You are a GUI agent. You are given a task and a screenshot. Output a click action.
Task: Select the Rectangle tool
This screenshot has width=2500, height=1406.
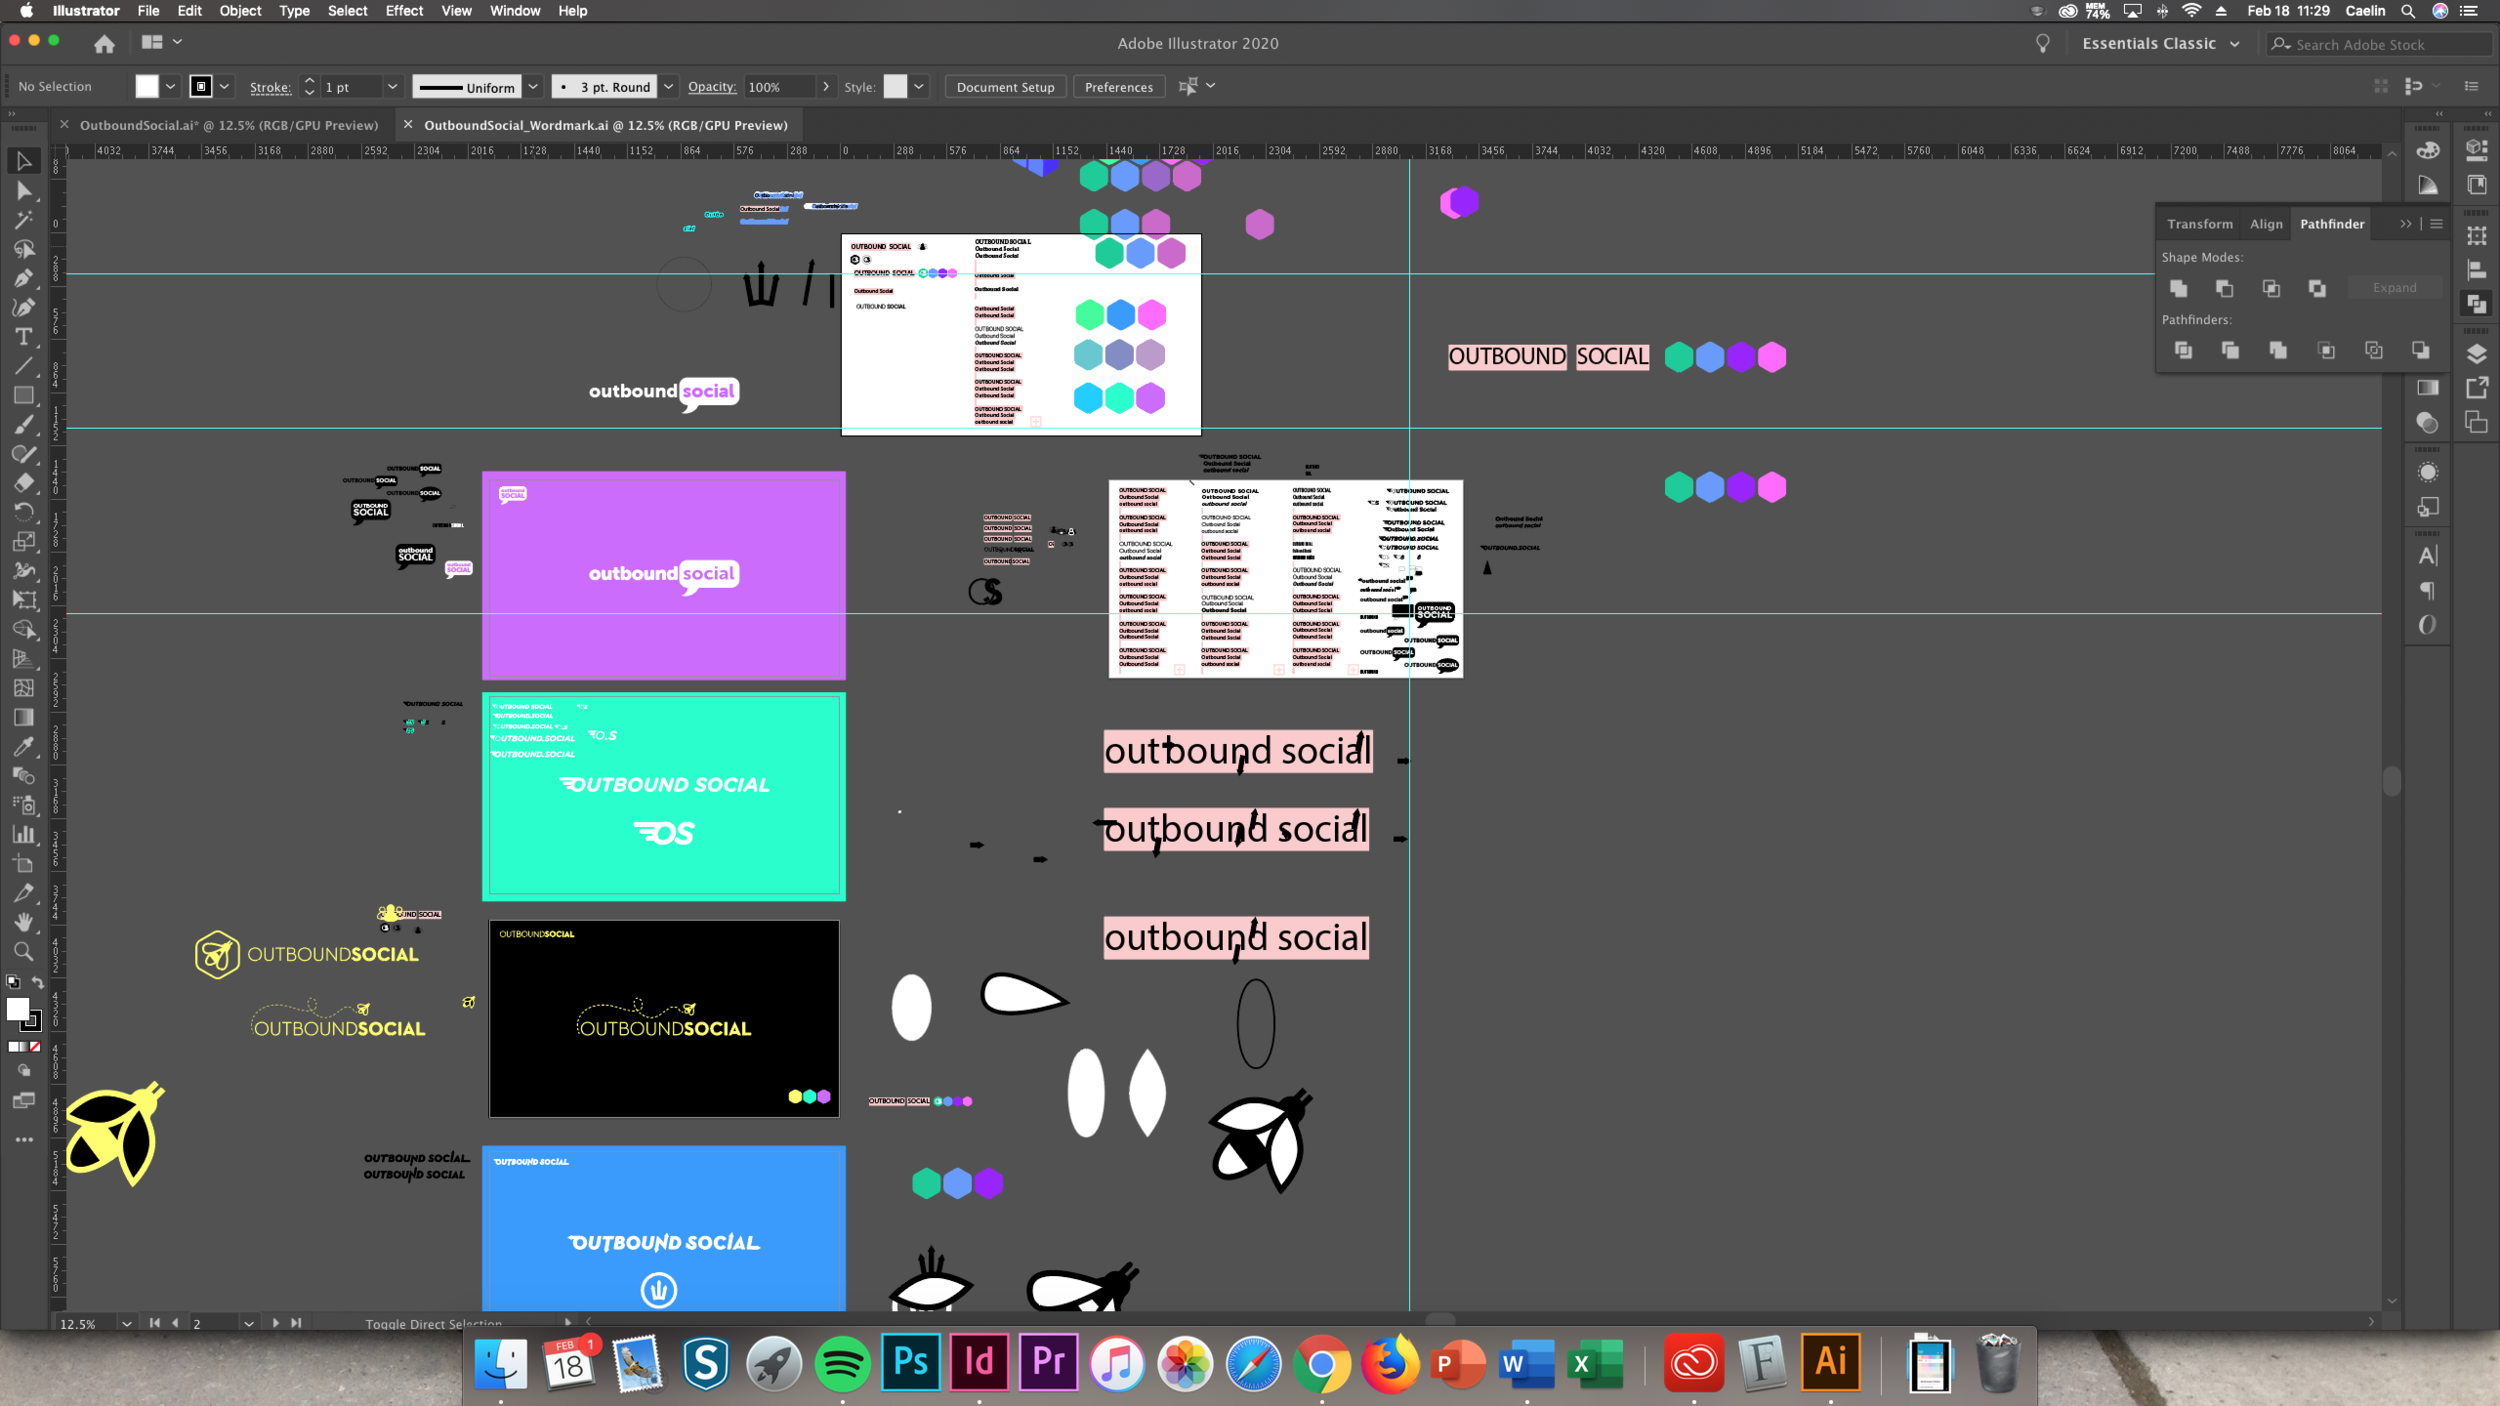[23, 396]
